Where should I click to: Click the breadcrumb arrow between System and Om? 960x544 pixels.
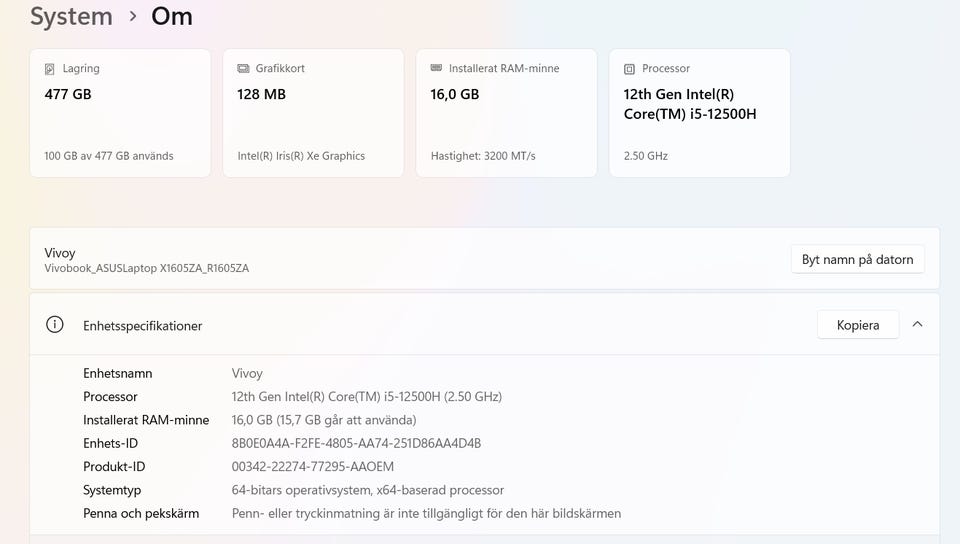132,17
